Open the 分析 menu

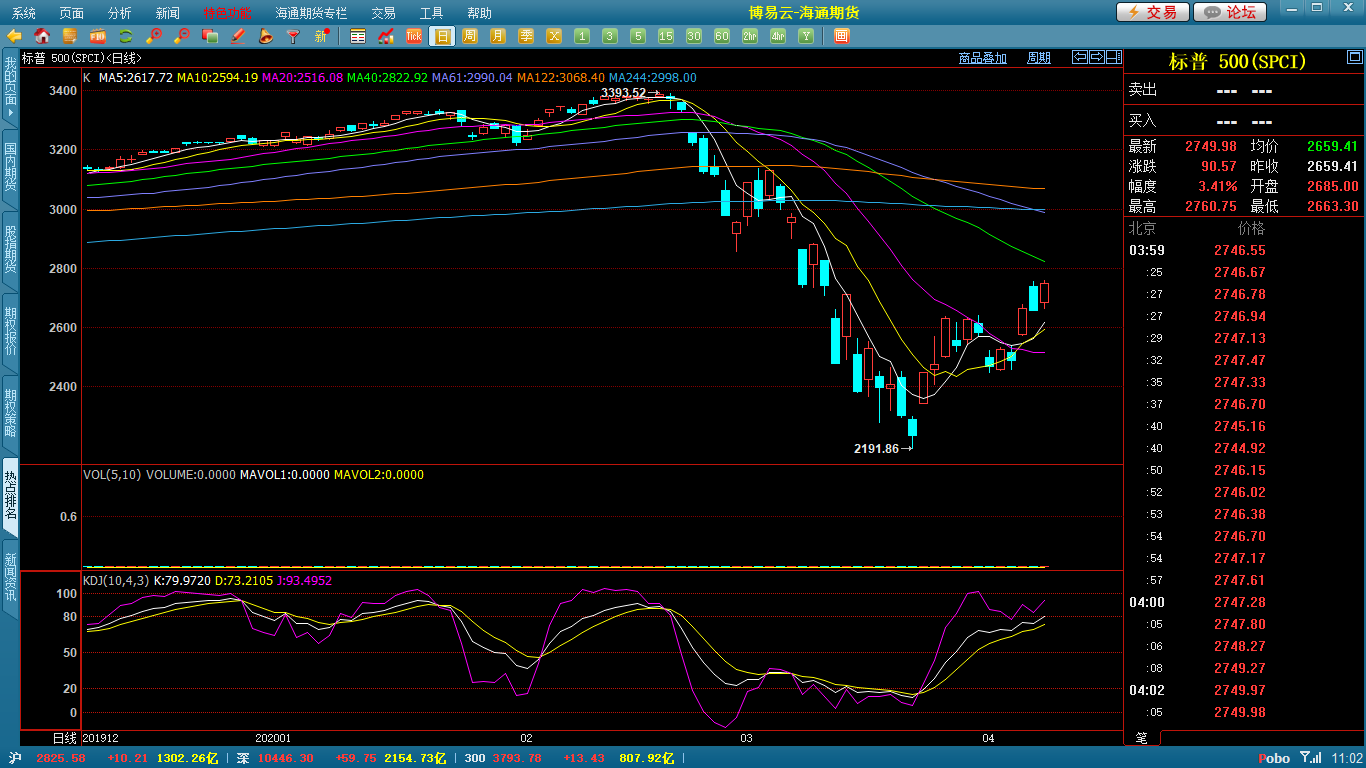(x=120, y=13)
